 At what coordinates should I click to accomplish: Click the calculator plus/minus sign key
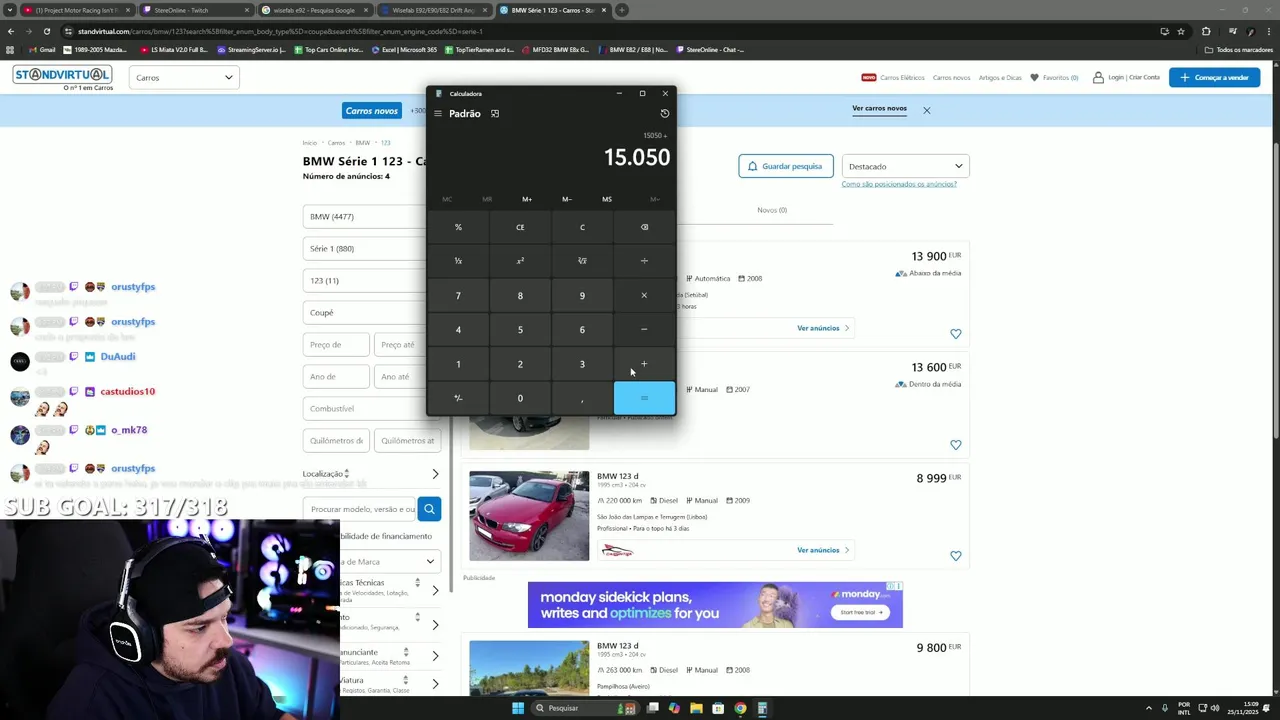(x=458, y=398)
